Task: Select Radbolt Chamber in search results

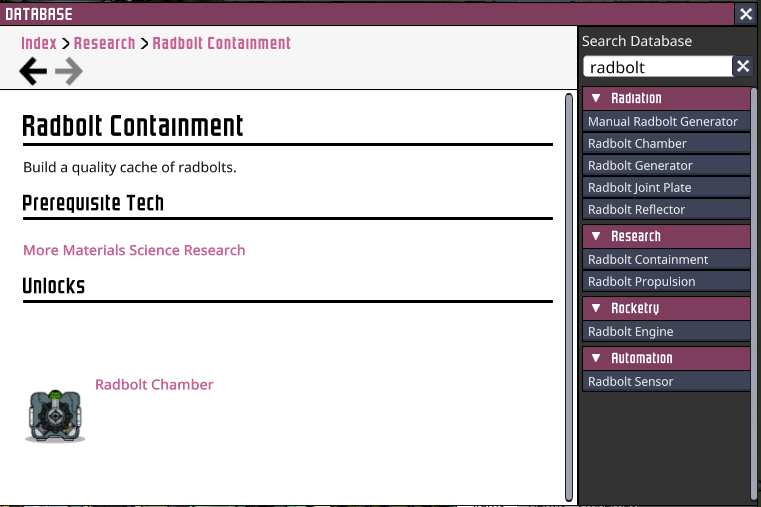Action: pos(666,144)
